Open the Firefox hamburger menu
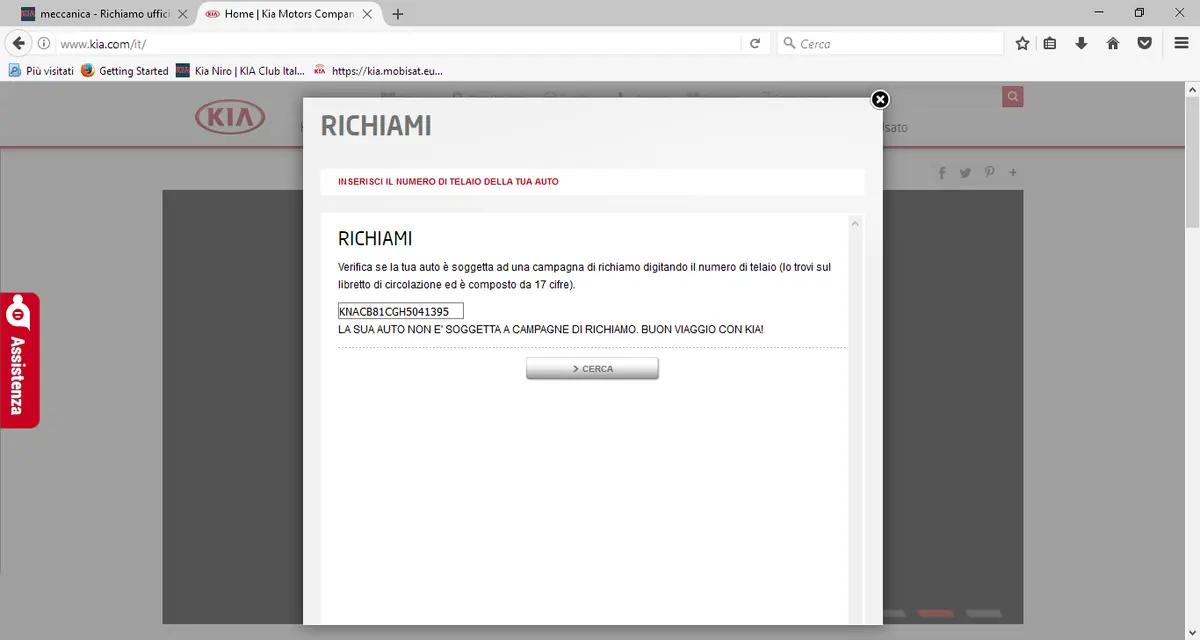 click(x=1181, y=44)
